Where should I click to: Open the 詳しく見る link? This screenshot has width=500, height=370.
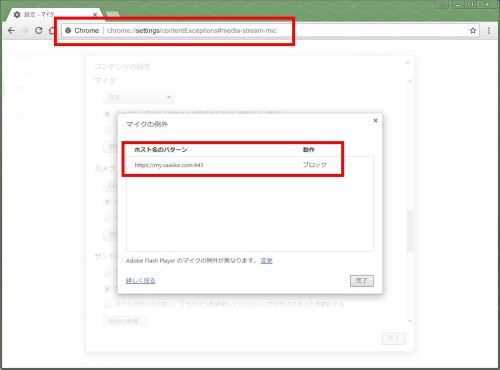click(x=140, y=281)
